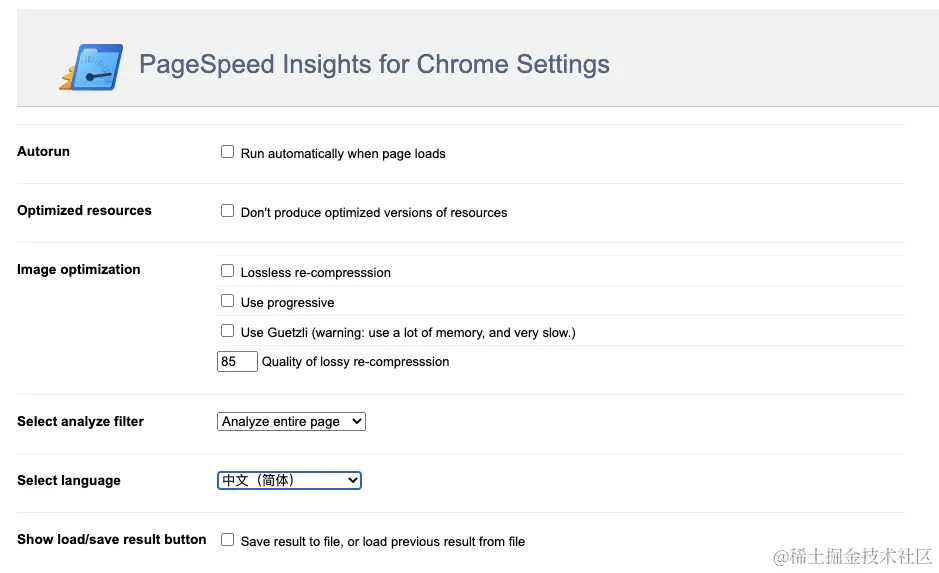Click the lossy quality input showing 85
The width and height of the screenshot is (939, 573).
pos(237,361)
